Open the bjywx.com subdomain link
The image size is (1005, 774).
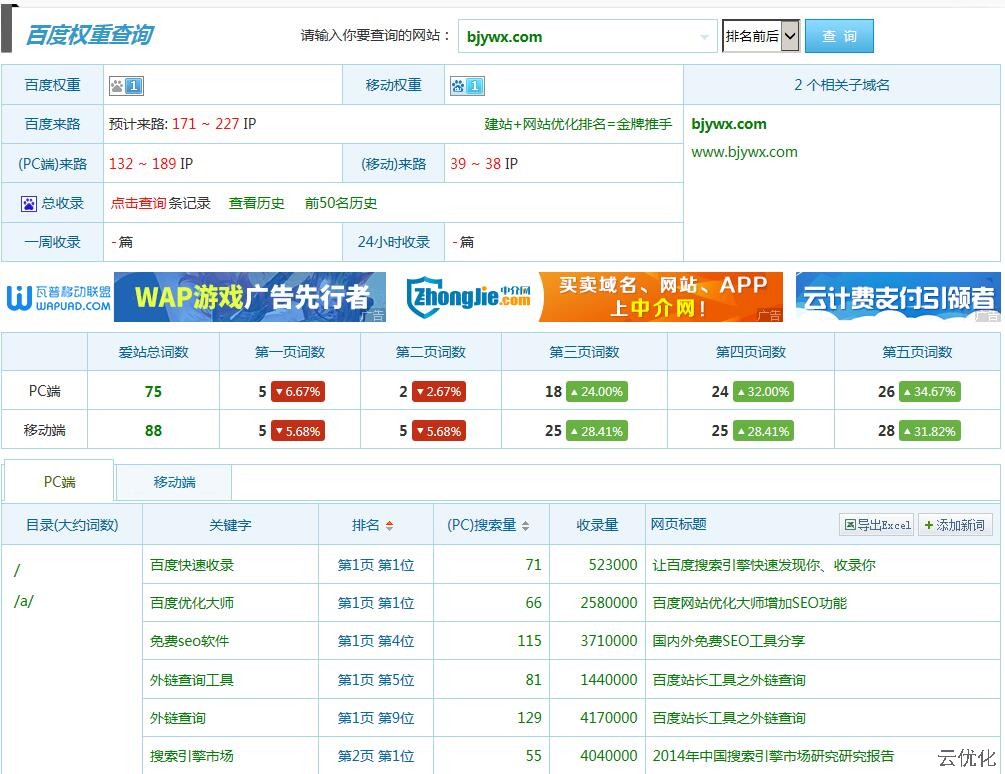(729, 124)
